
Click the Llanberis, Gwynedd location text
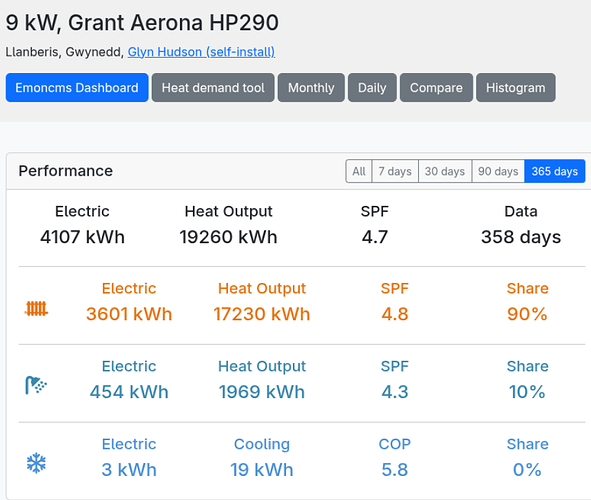click(x=64, y=52)
